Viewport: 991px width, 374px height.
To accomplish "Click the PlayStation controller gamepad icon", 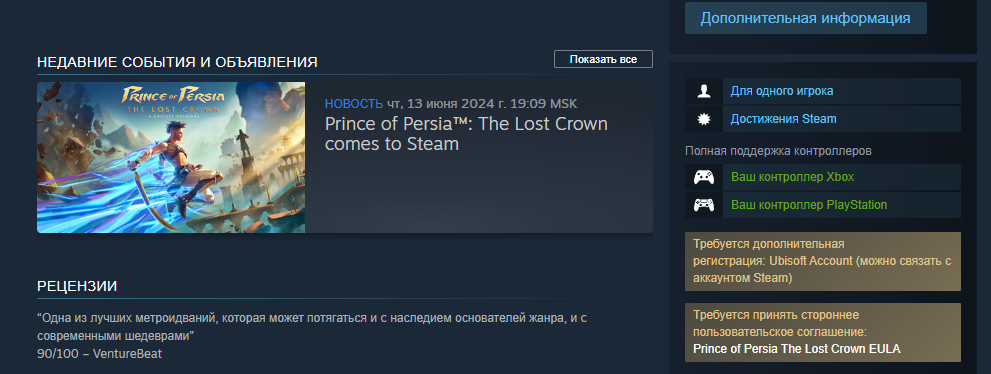I will click(703, 205).
